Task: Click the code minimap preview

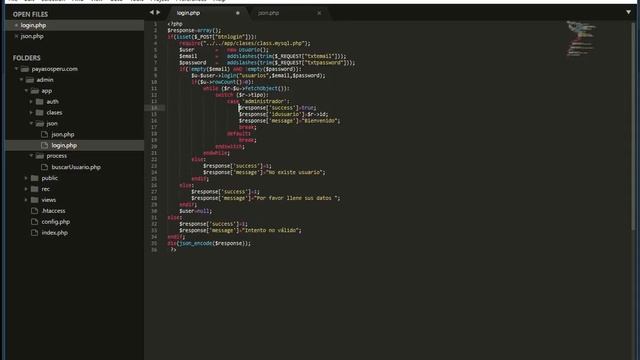Action: click(581, 38)
